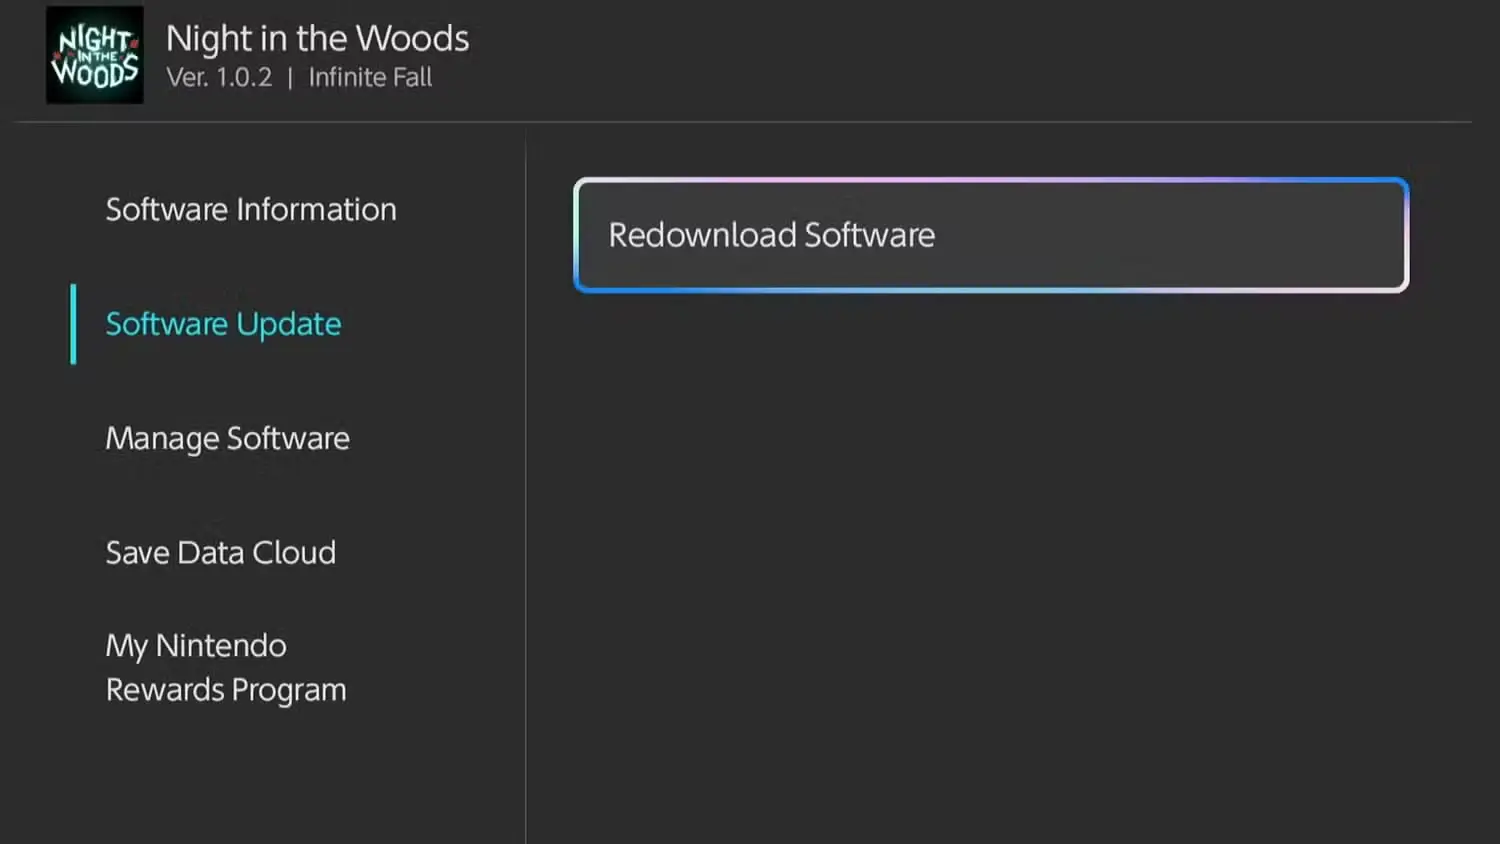Go to Manage Software
The width and height of the screenshot is (1500, 844).
pyautogui.click(x=228, y=438)
